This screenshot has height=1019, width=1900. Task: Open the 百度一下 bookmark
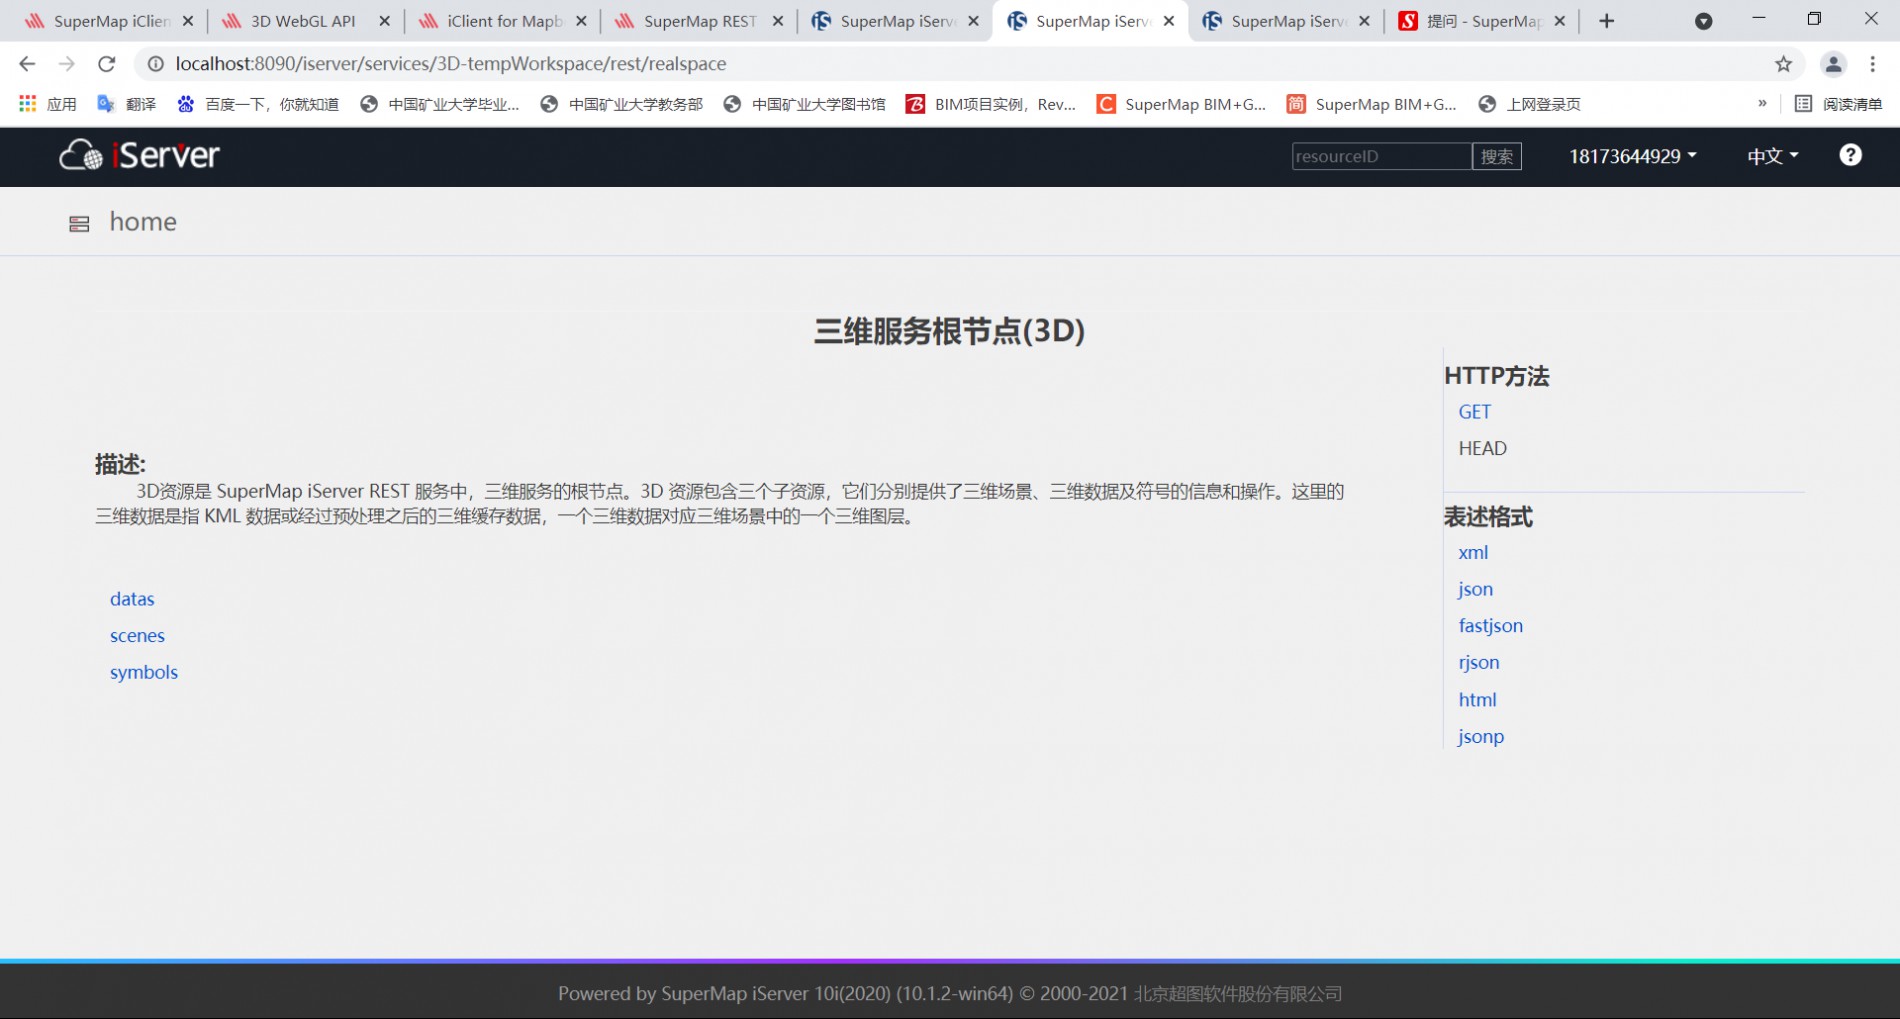[257, 104]
